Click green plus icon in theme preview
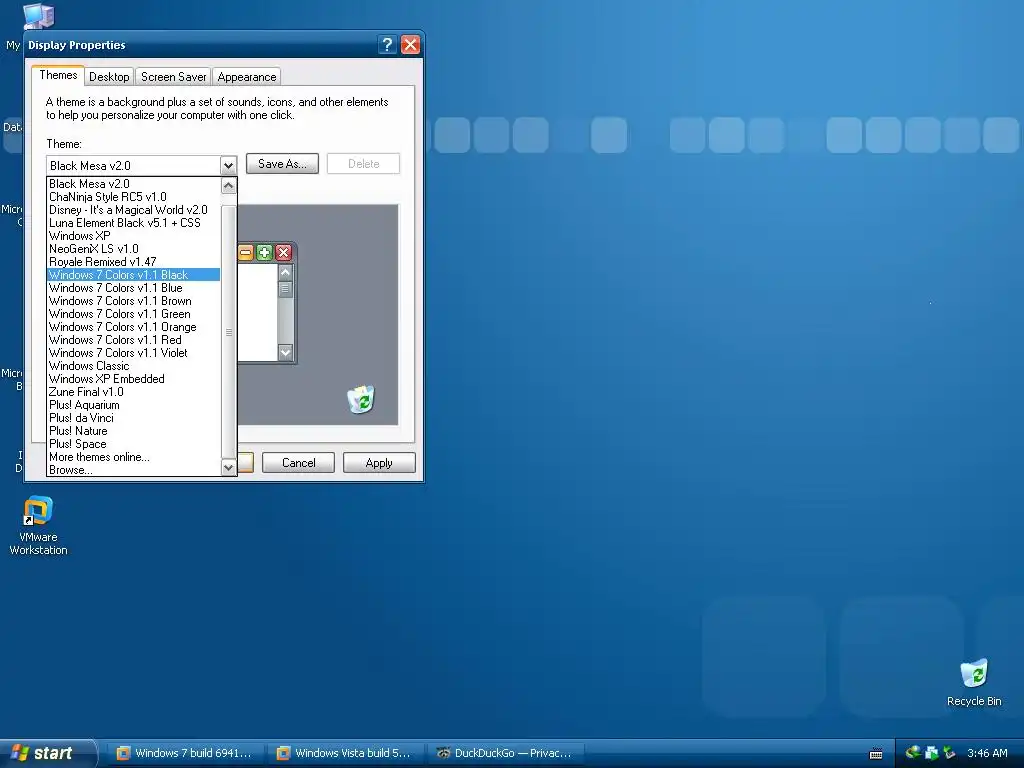The height and width of the screenshot is (768, 1024). point(264,253)
